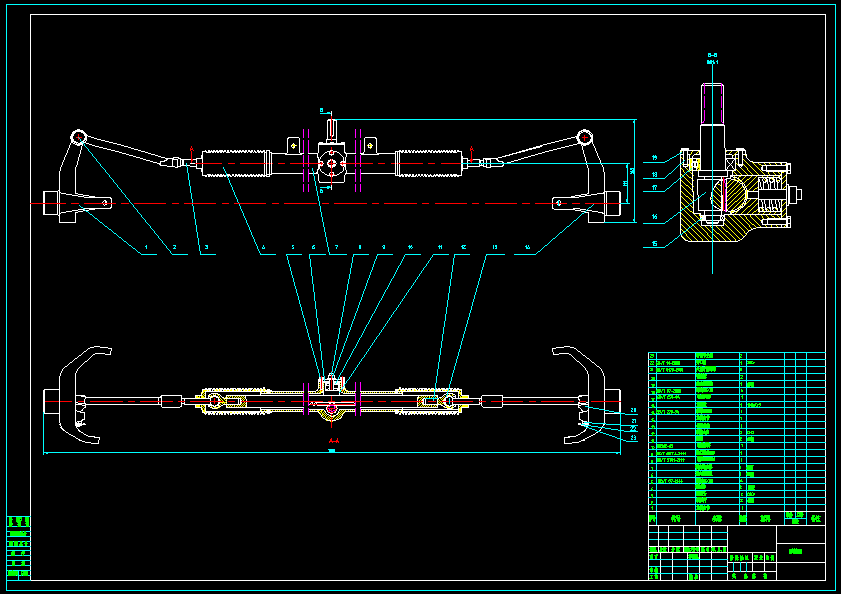Click callout number 22 near right knuckle
Viewport: 841px width, 594px height.
pos(633,429)
